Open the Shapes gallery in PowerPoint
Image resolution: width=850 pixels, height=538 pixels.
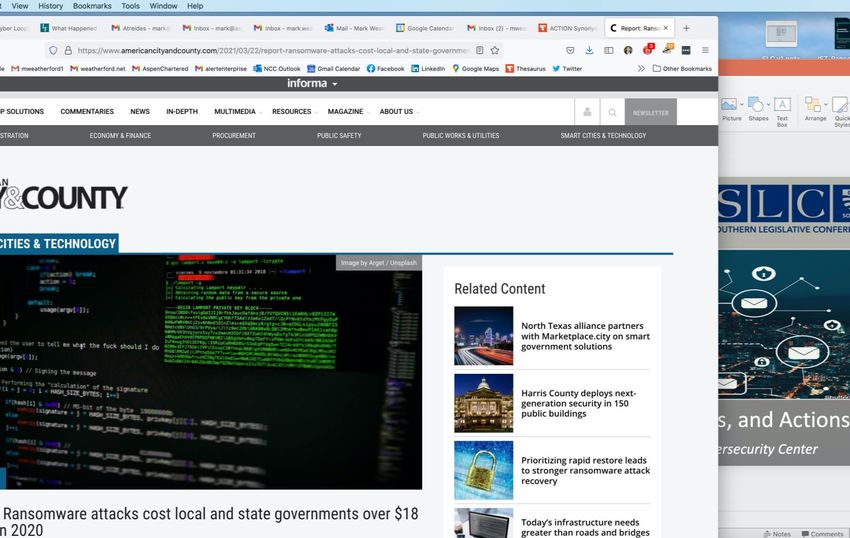(x=758, y=109)
